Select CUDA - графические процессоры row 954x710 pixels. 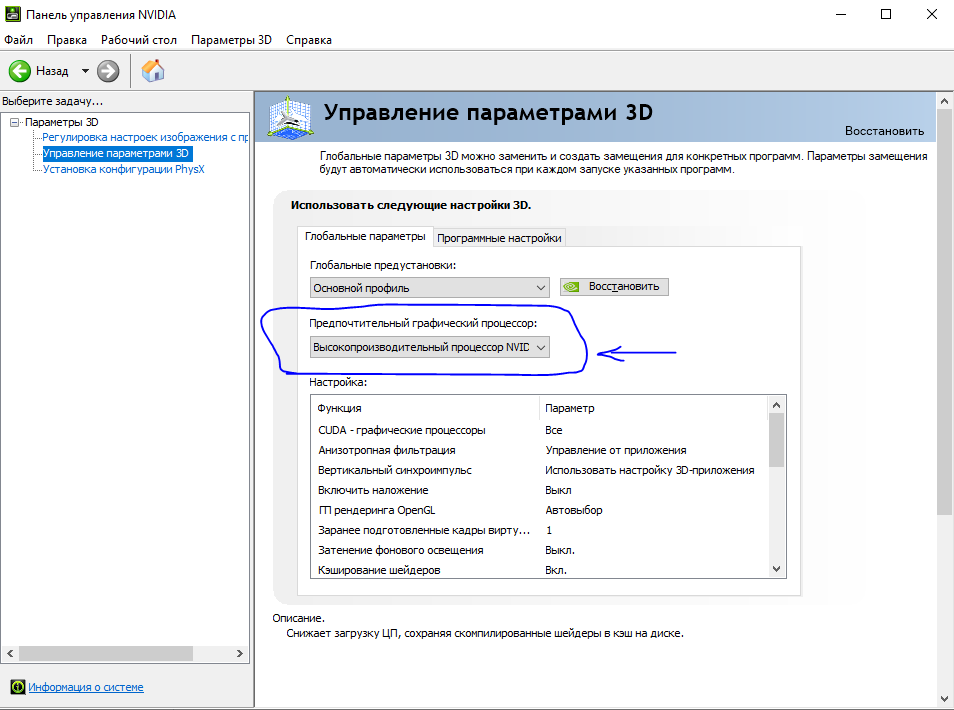pyautogui.click(x=539, y=430)
